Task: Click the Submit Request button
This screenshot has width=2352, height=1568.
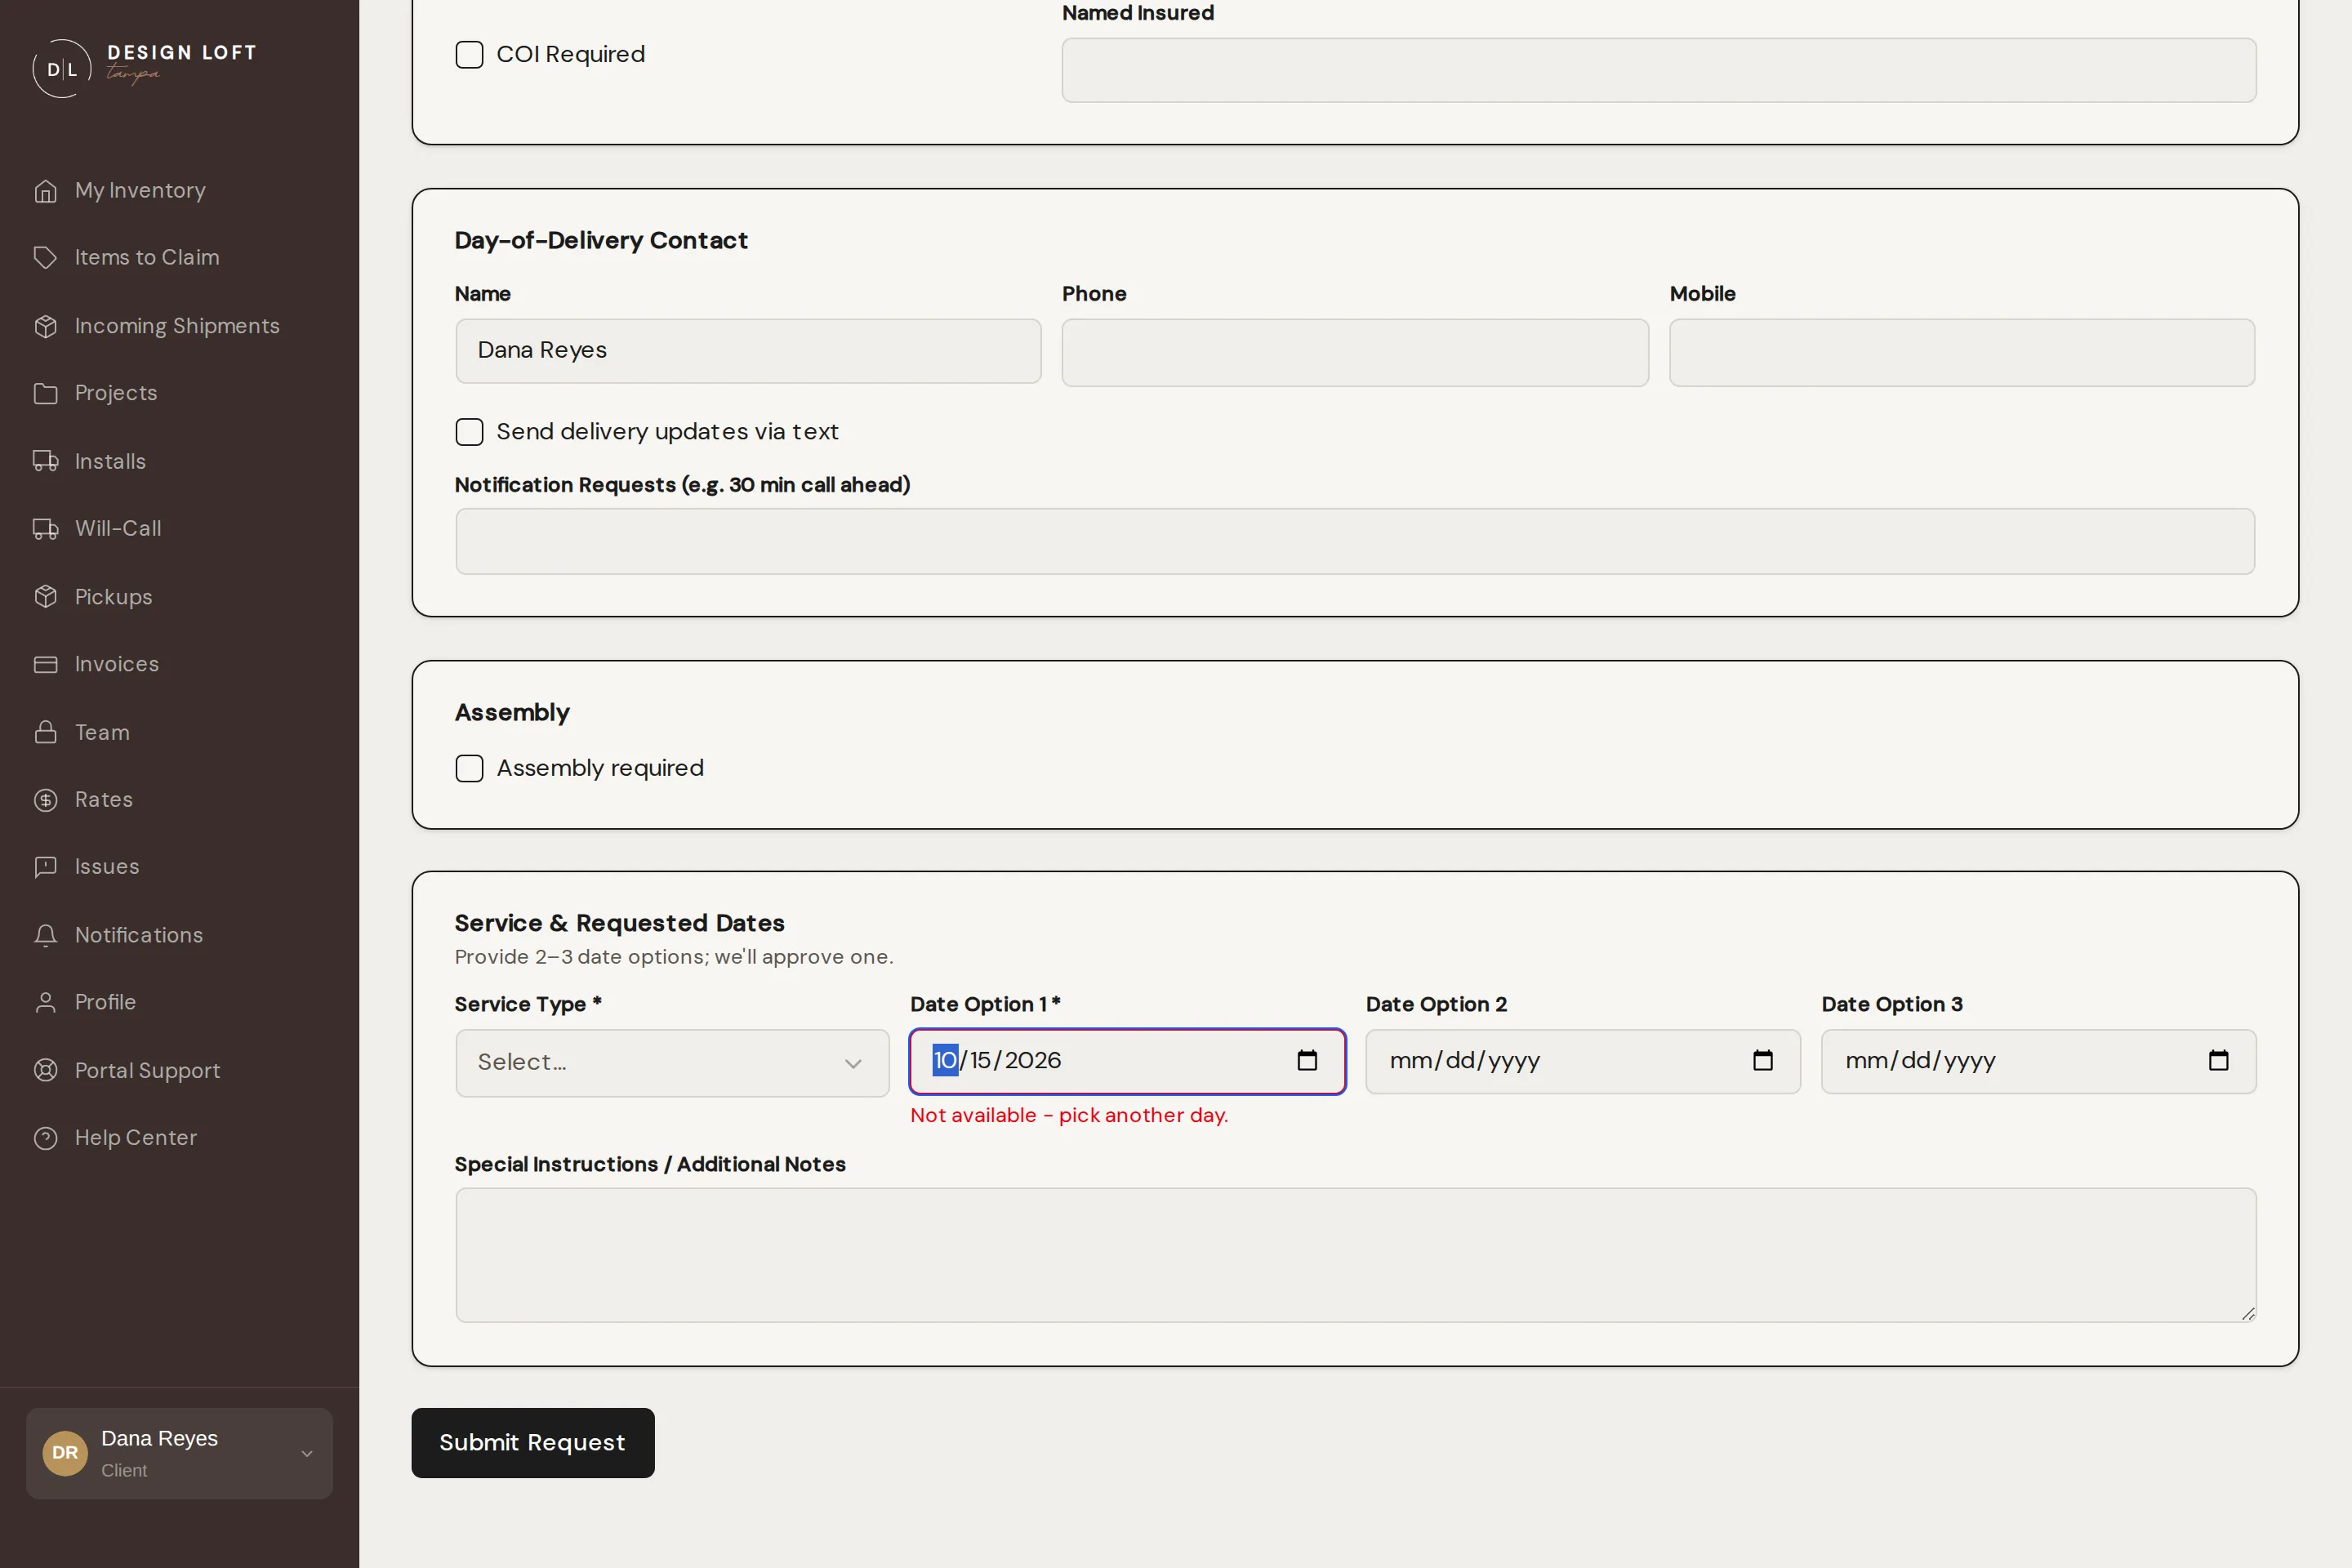Action: pyautogui.click(x=533, y=1442)
